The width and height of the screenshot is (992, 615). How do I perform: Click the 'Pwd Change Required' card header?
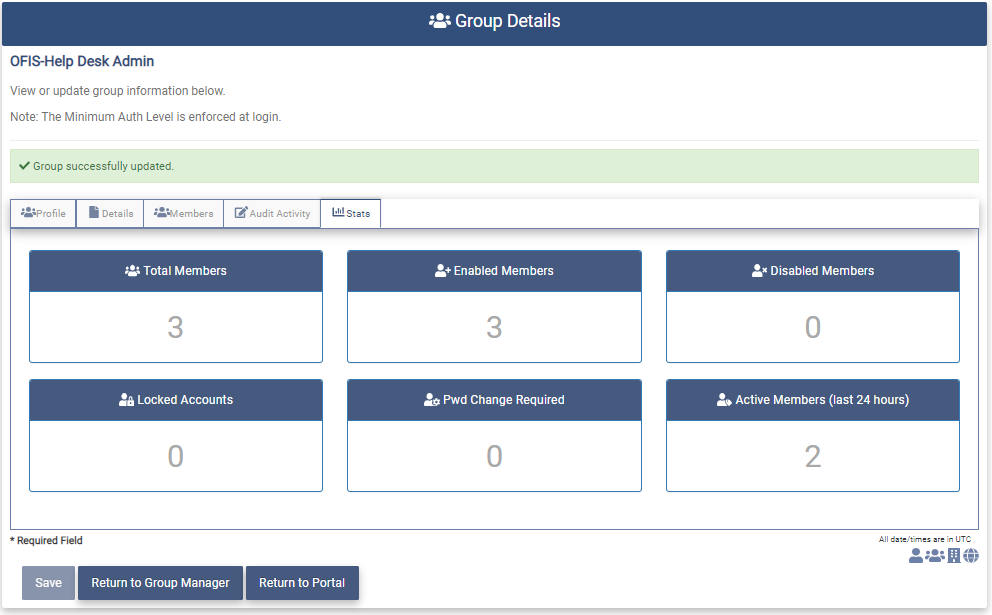coord(494,400)
